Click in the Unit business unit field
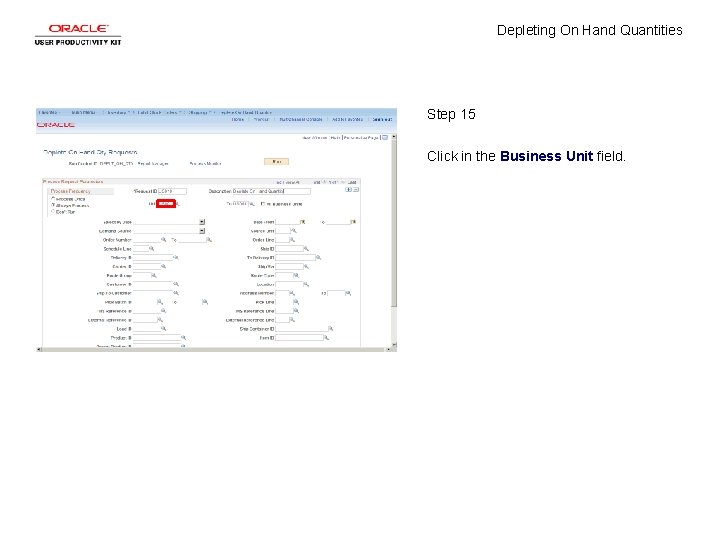This screenshot has width=720, height=540. (x=166, y=203)
